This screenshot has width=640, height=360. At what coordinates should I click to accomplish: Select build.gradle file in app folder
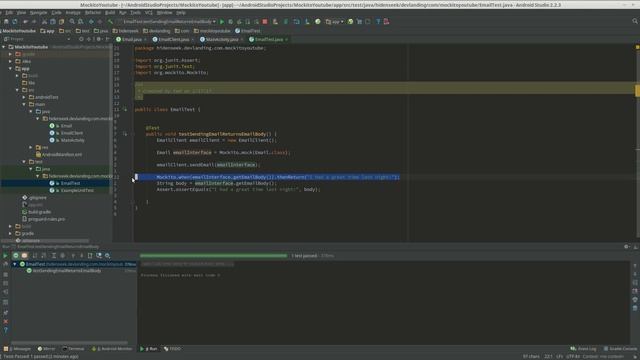[x=39, y=212]
